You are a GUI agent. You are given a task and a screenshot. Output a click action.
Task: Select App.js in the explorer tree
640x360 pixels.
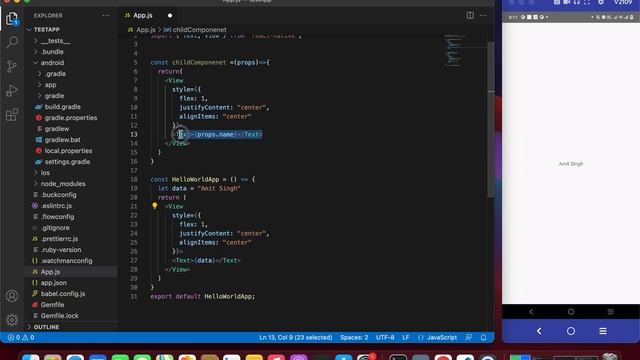(x=50, y=272)
